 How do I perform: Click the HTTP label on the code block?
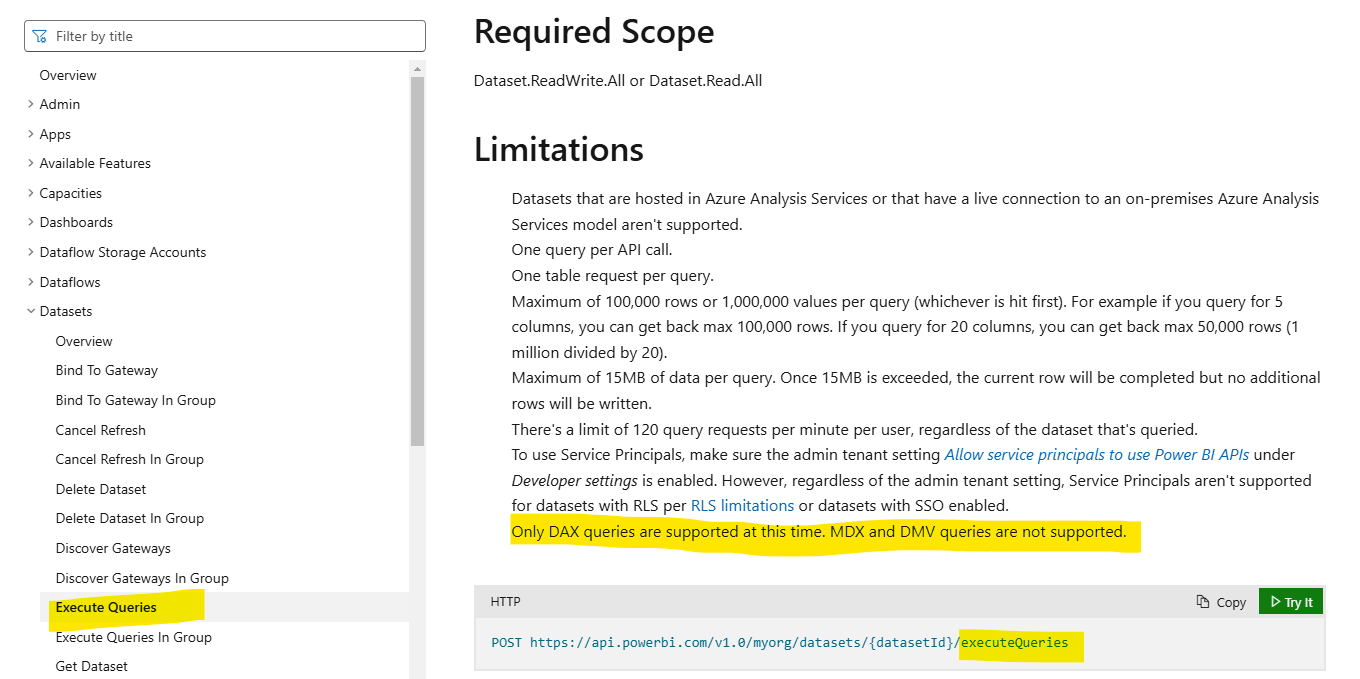point(505,602)
